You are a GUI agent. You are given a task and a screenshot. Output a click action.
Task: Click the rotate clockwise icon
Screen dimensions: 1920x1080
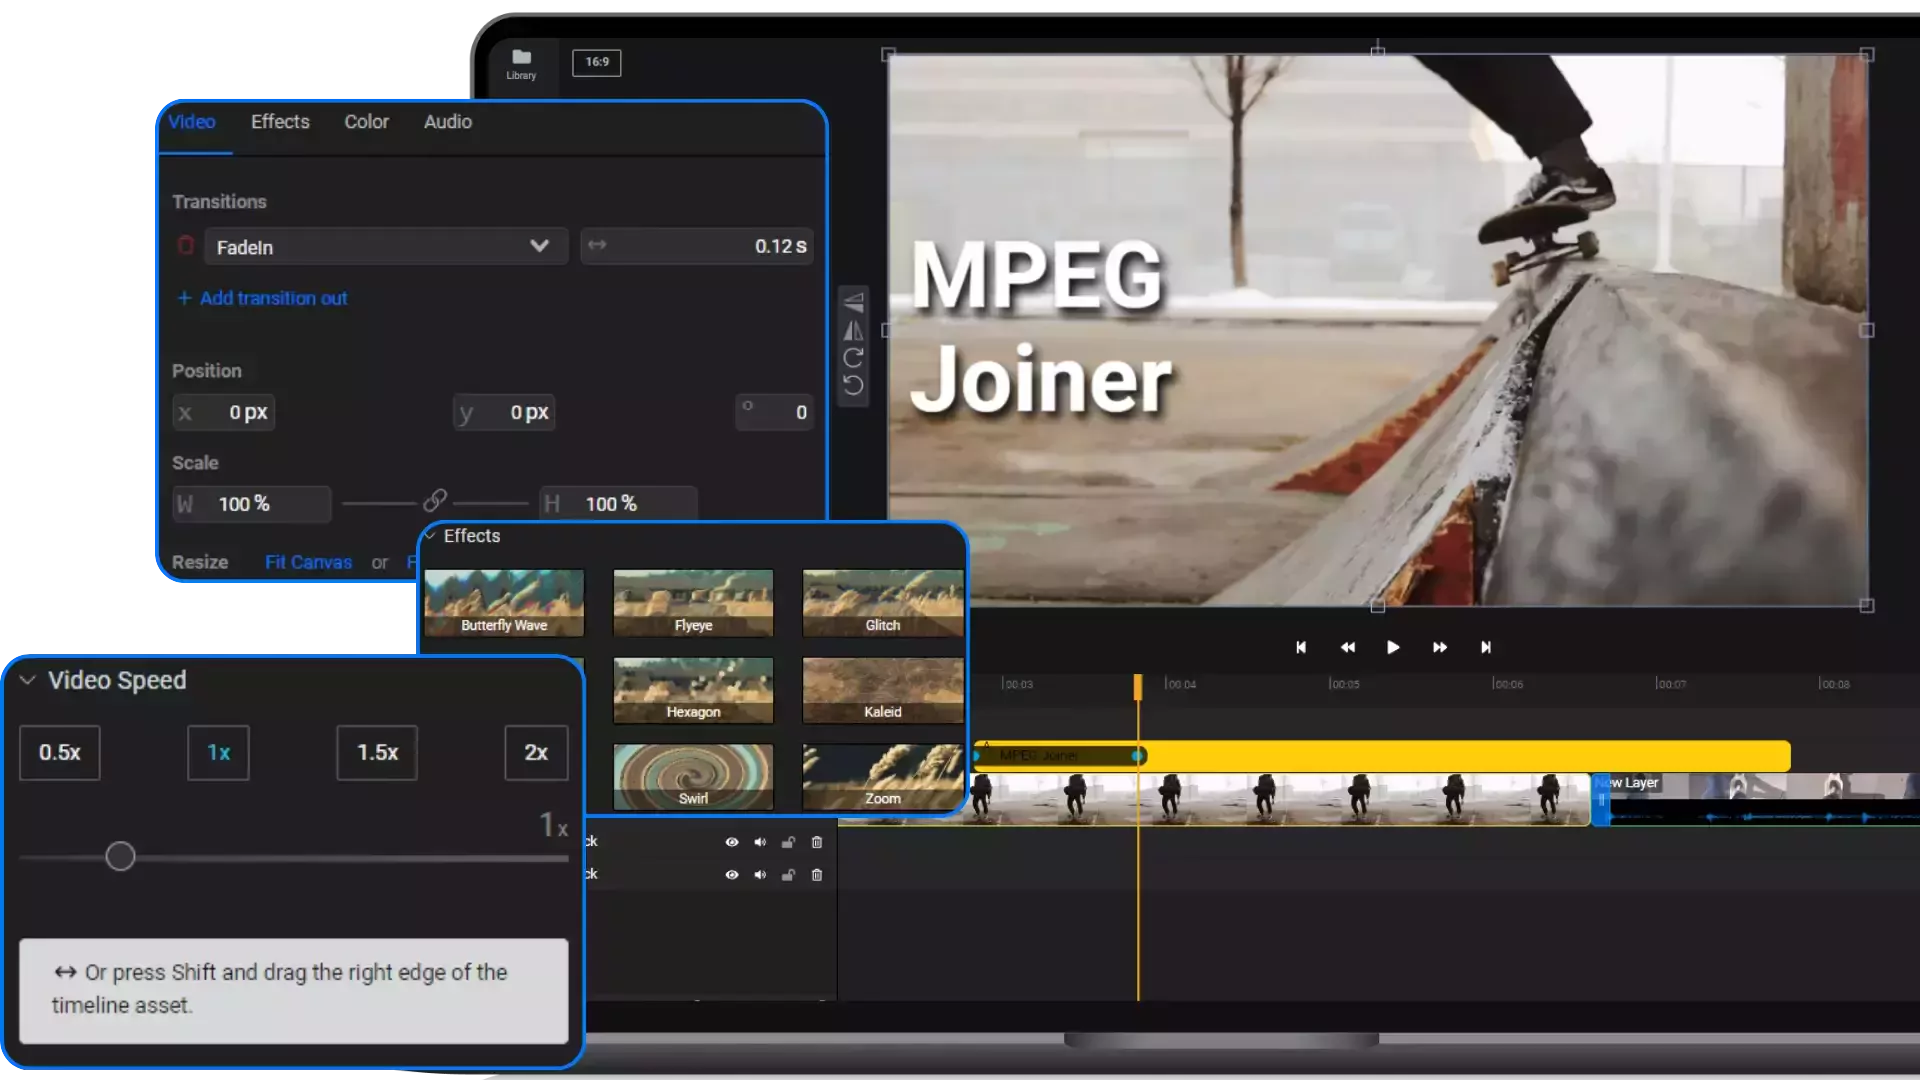853,357
